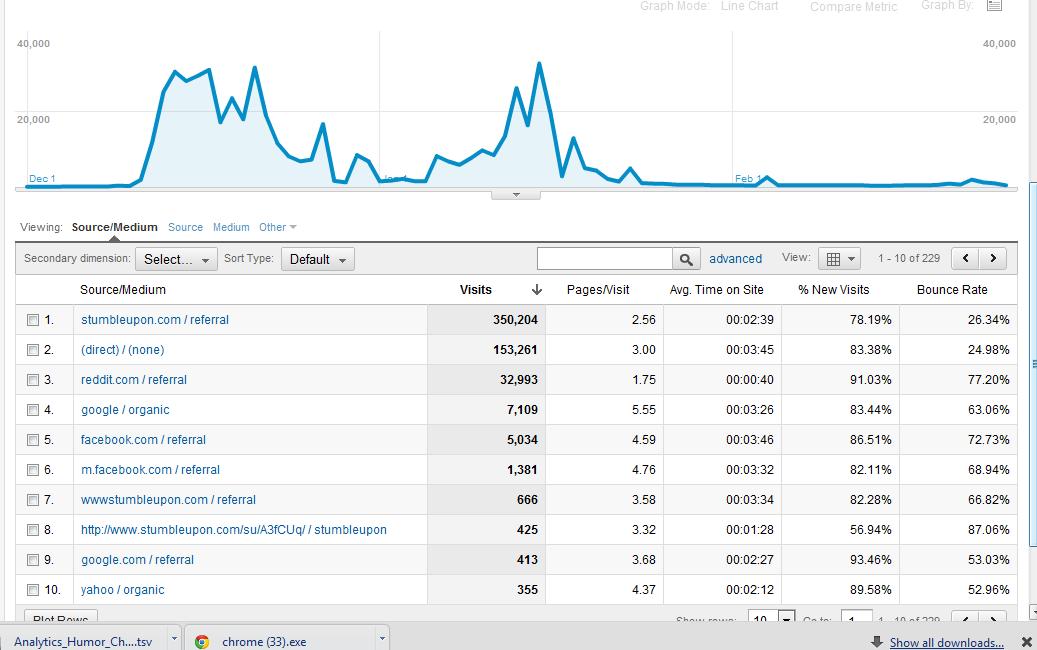Viewport: 1037px width, 650px height.
Task: Check the m.facebook.com / referral checkbox
Action: (33, 470)
